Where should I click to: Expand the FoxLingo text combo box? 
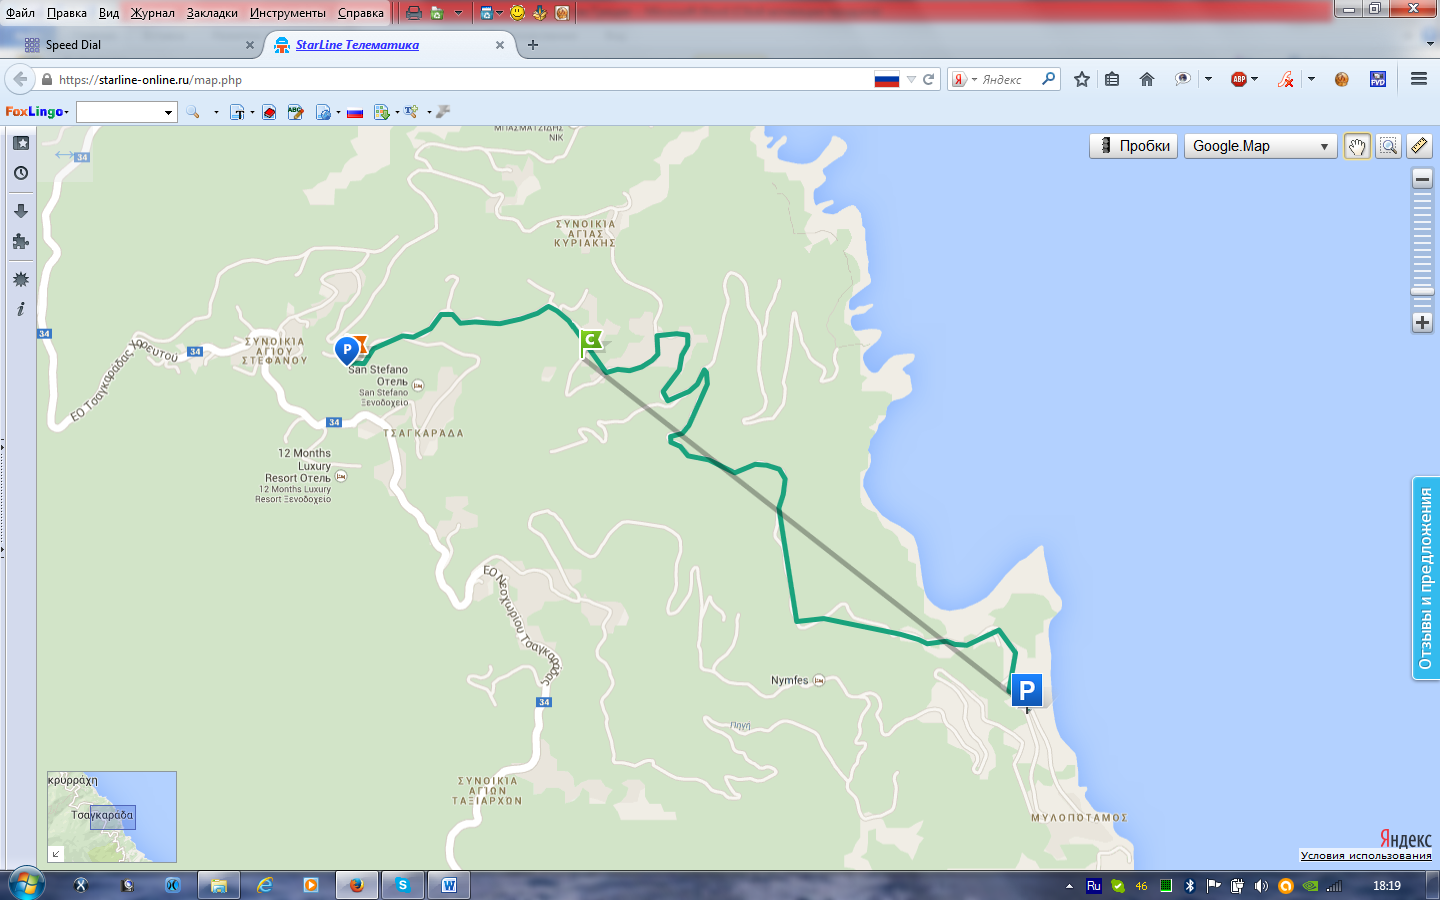(x=168, y=113)
